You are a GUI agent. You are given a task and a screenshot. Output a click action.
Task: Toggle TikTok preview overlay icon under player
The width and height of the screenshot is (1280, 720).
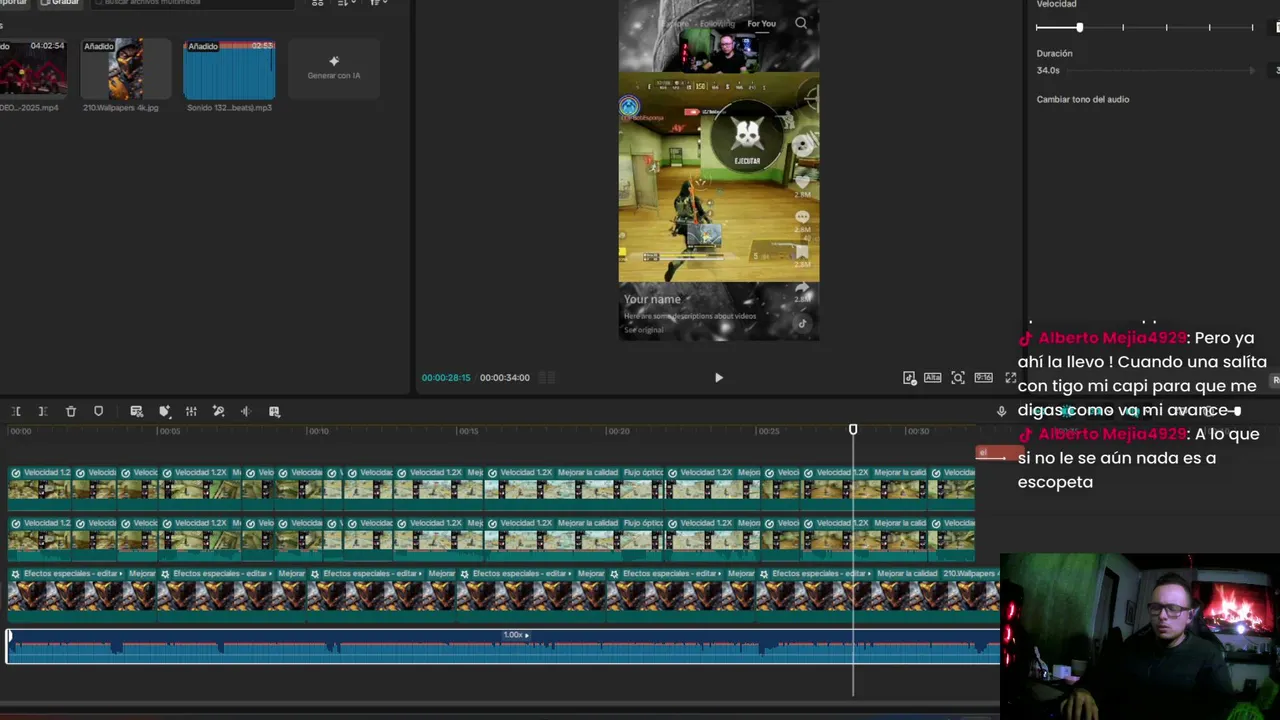(x=909, y=377)
